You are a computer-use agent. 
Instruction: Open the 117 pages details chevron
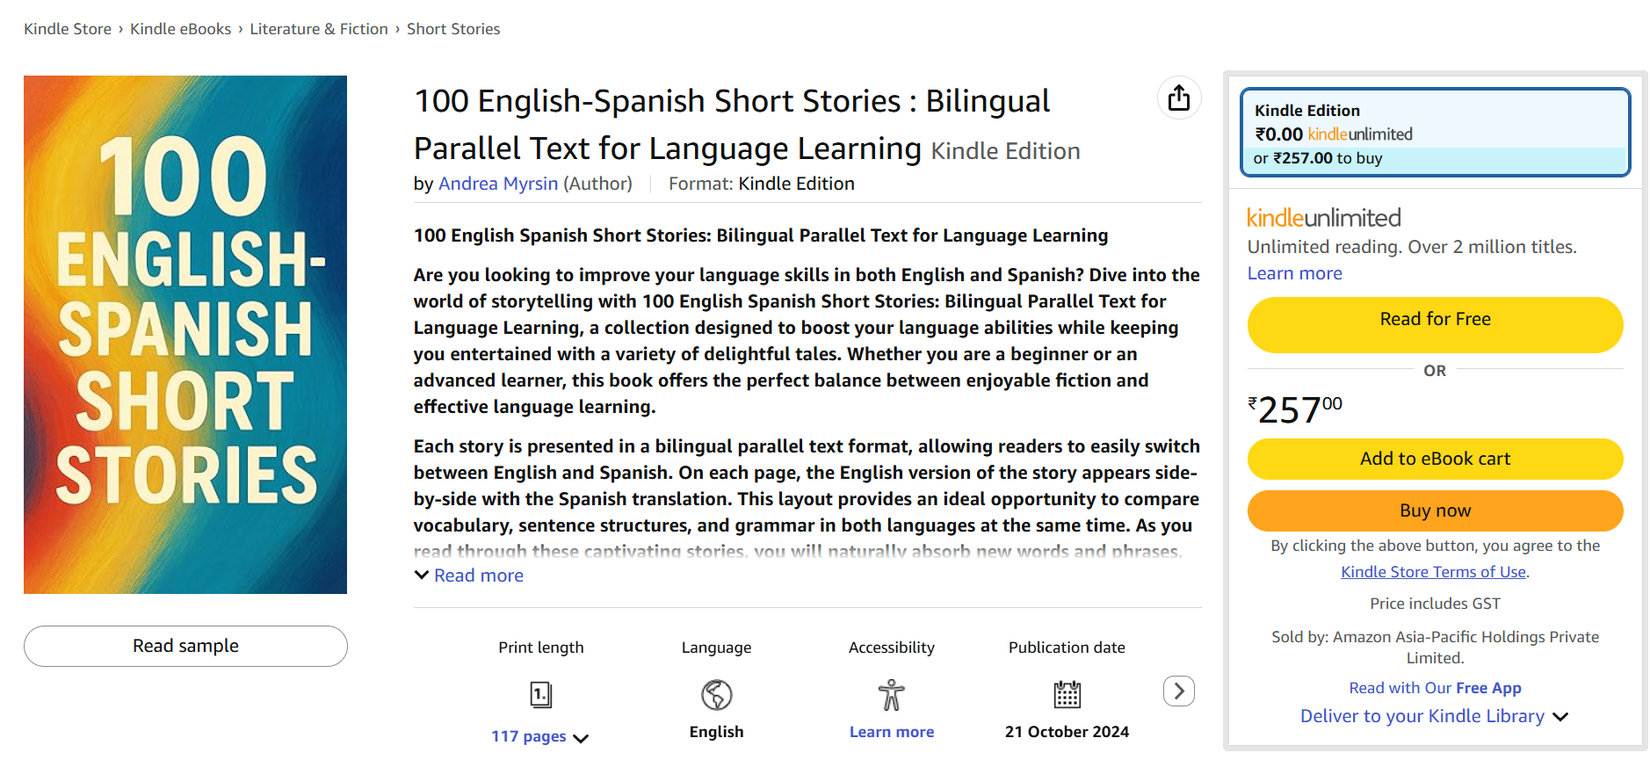581,737
